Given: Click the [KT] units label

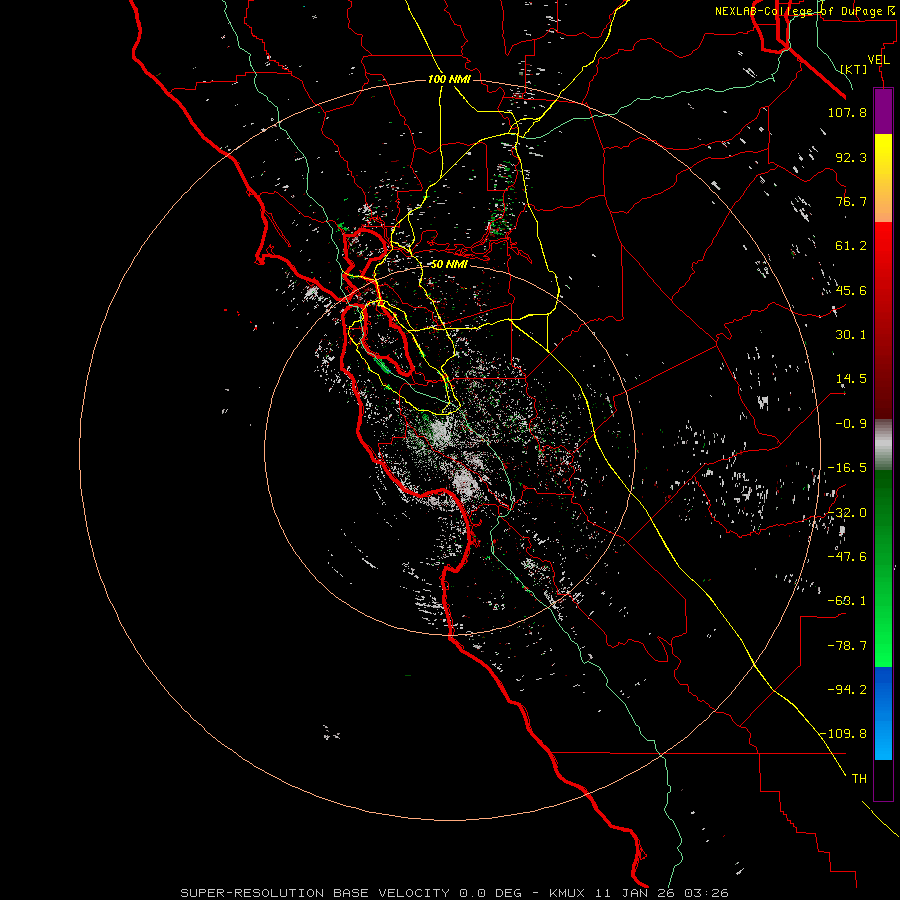Looking at the screenshot, I should 854,69.
